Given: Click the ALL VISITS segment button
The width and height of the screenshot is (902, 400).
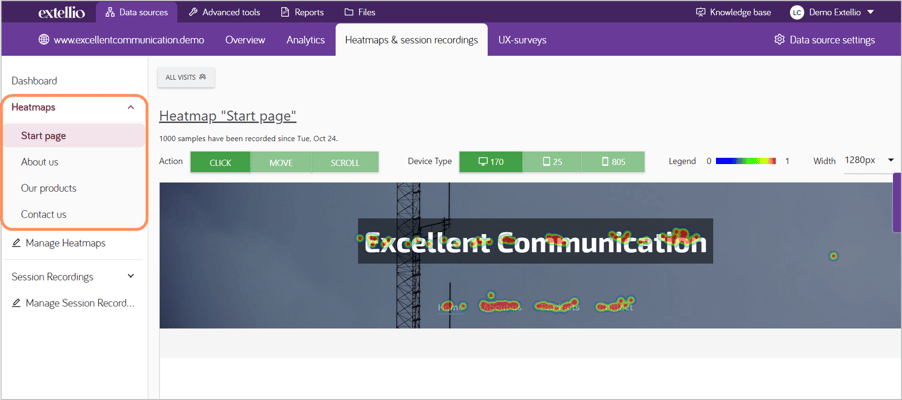Looking at the screenshot, I should pos(186,77).
